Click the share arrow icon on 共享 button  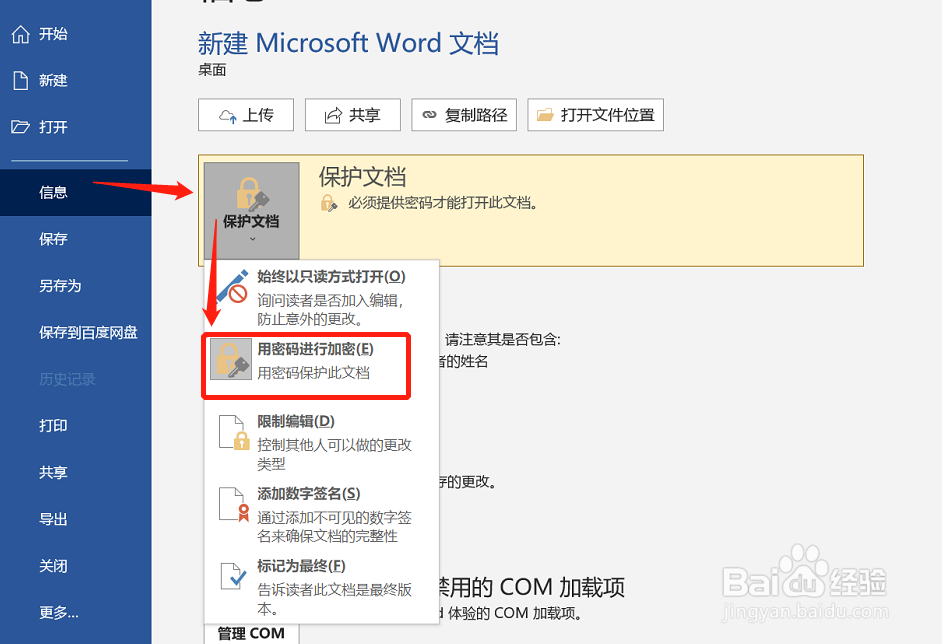click(x=333, y=115)
